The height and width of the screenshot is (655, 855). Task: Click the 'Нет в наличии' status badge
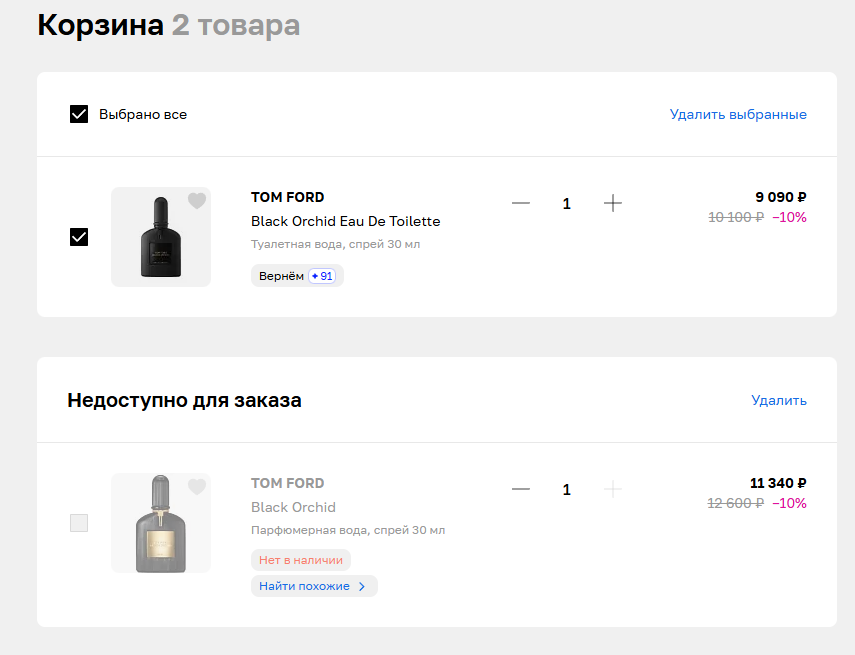(x=301, y=560)
